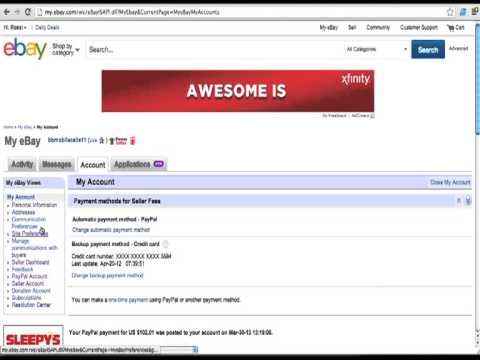Open the Hi user greeting dropdown
Image resolution: width=480 pixels, height=360 pixels.
[15, 27]
